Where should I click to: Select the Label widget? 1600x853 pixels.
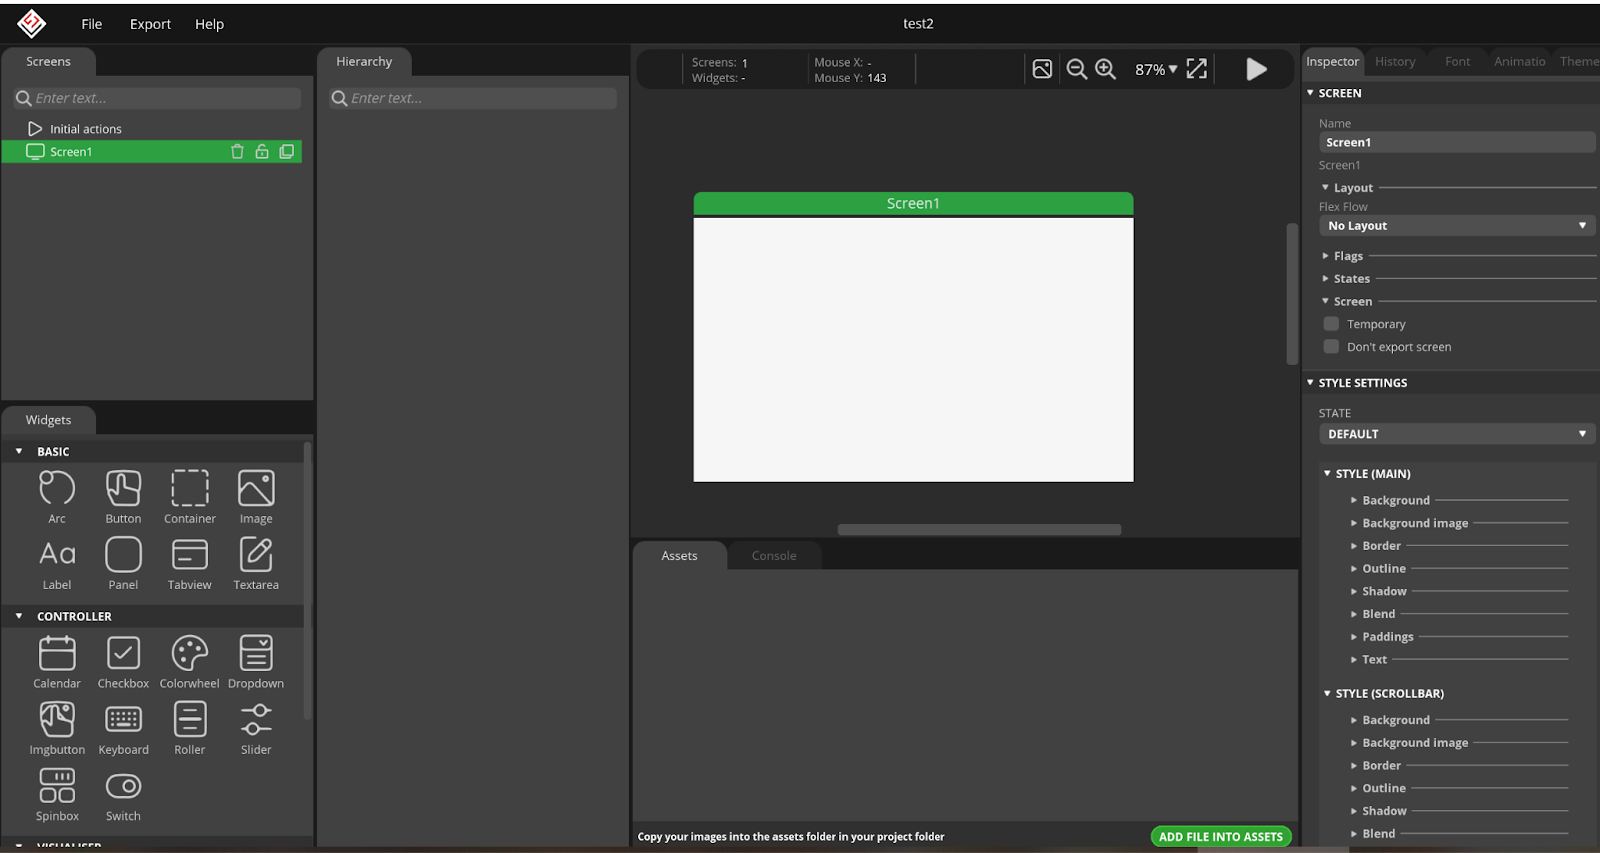(57, 563)
